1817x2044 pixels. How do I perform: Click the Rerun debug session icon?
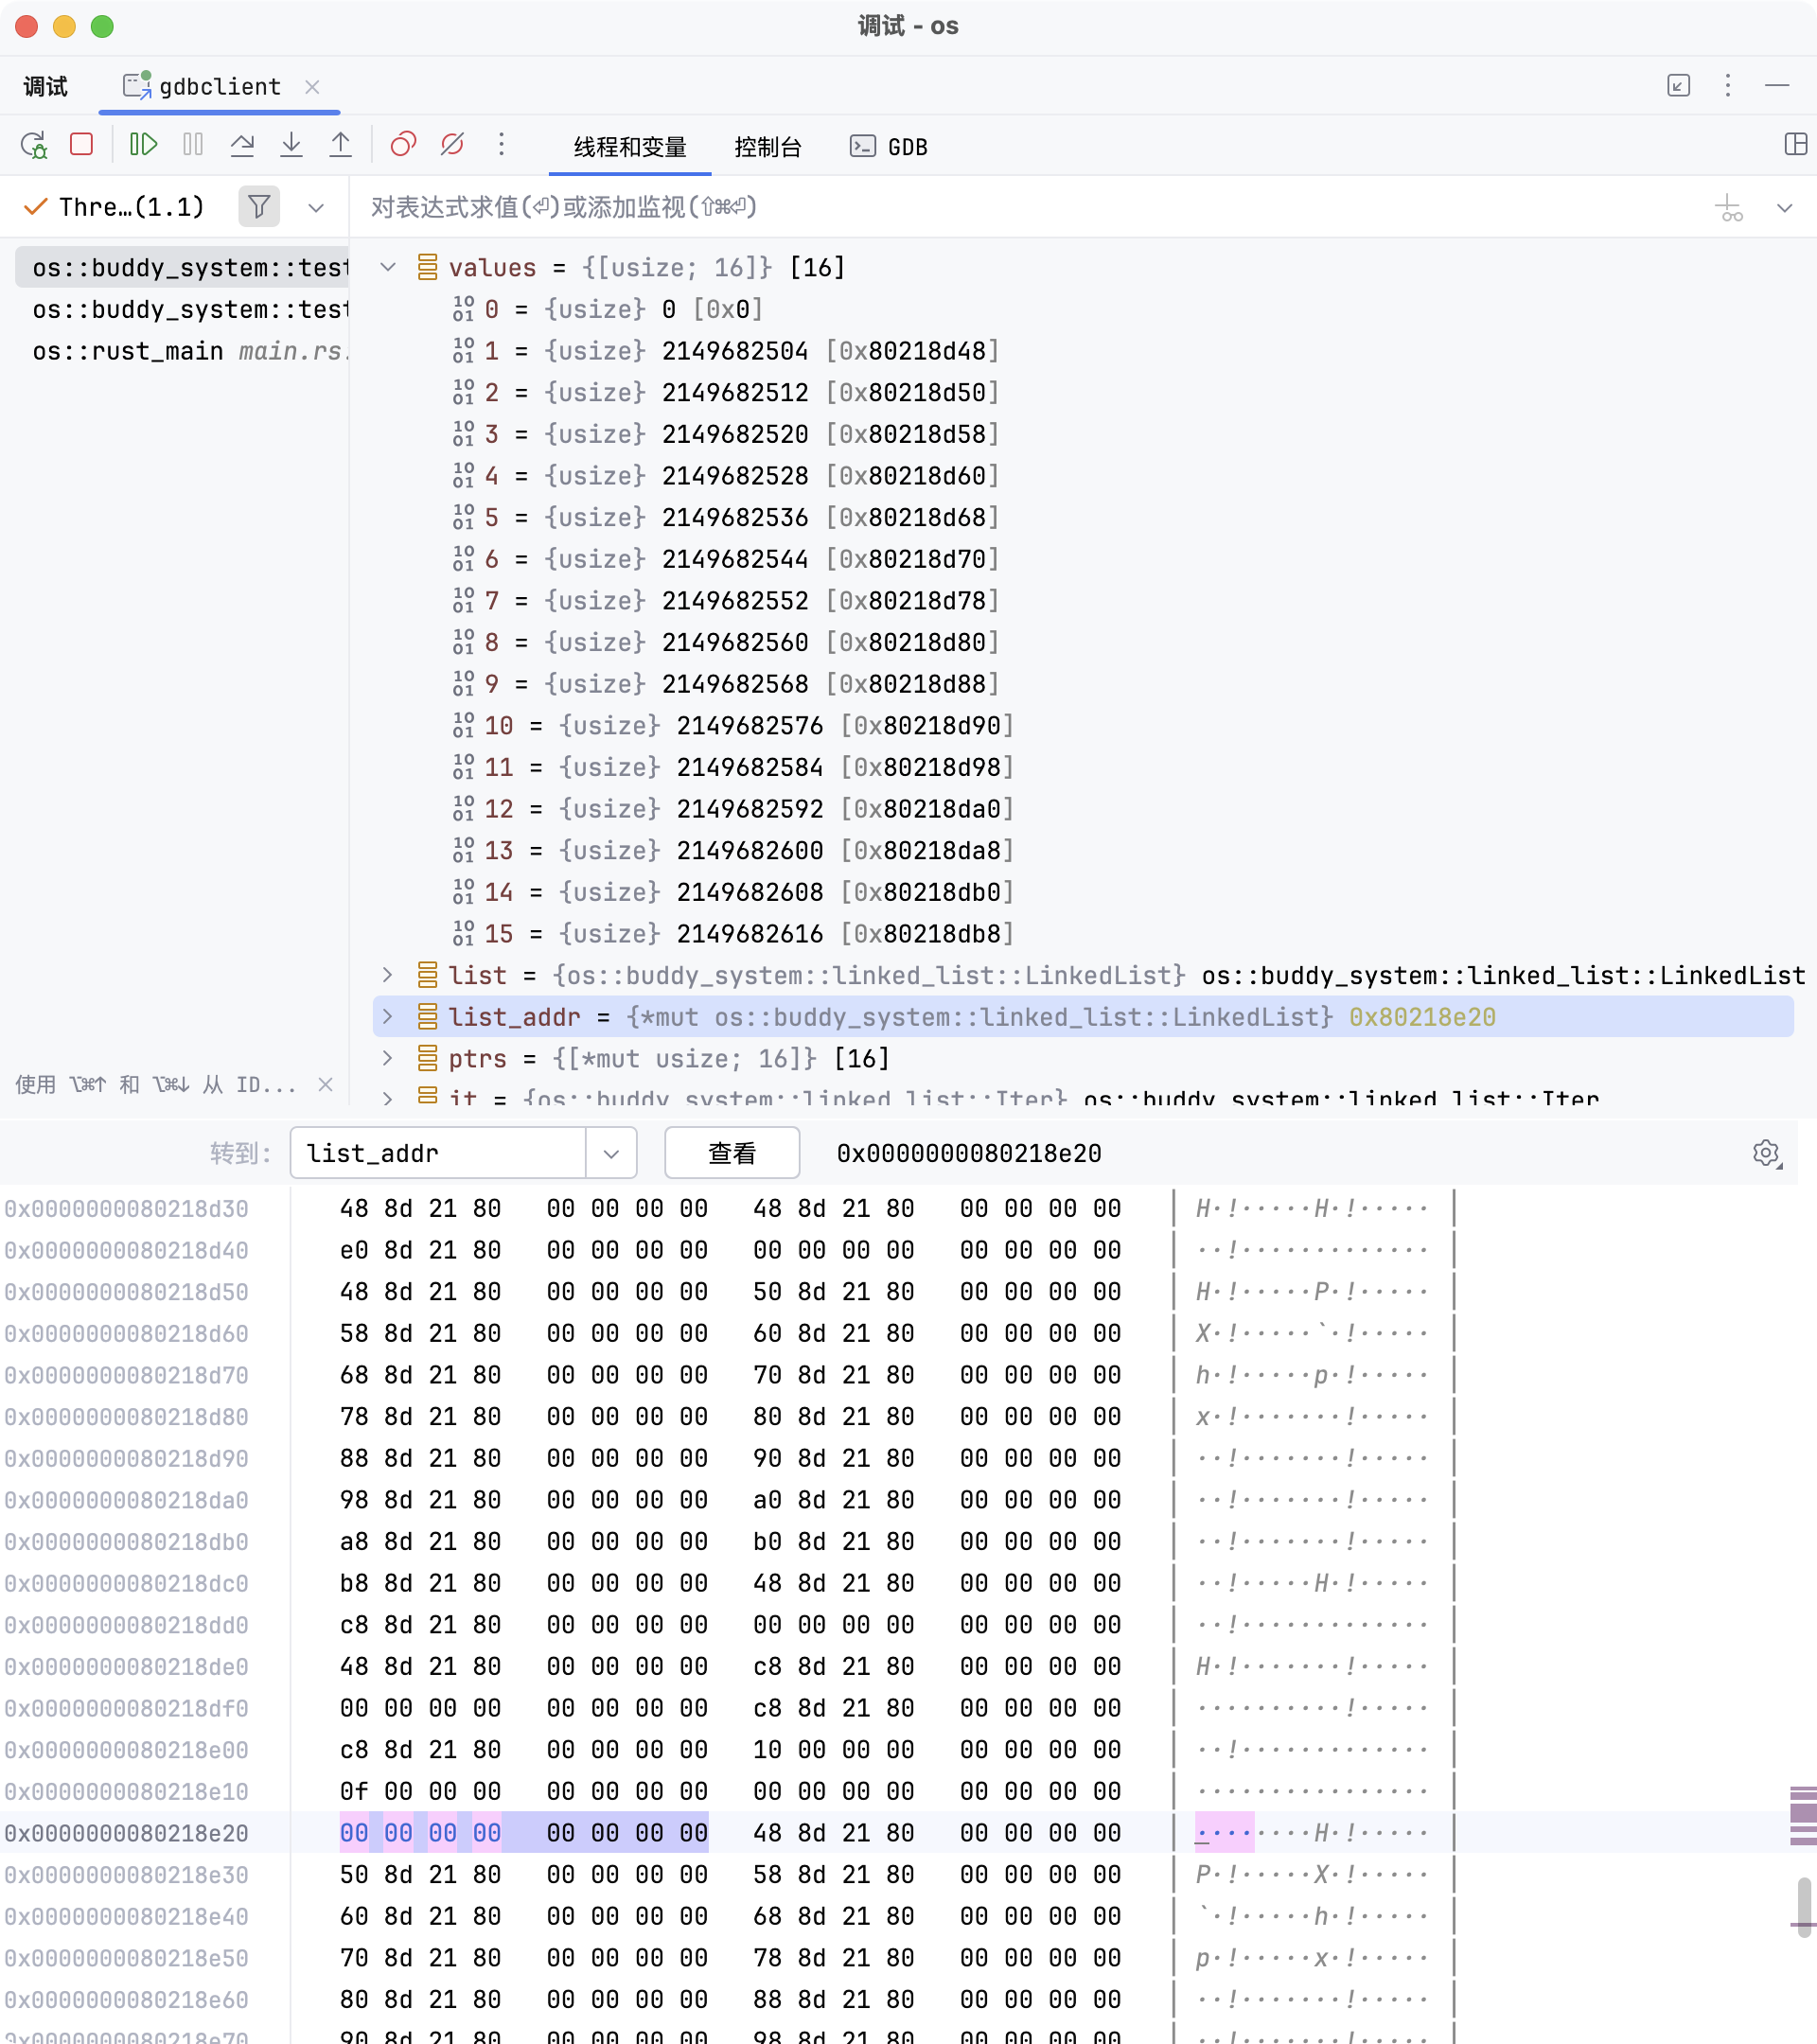click(x=34, y=146)
